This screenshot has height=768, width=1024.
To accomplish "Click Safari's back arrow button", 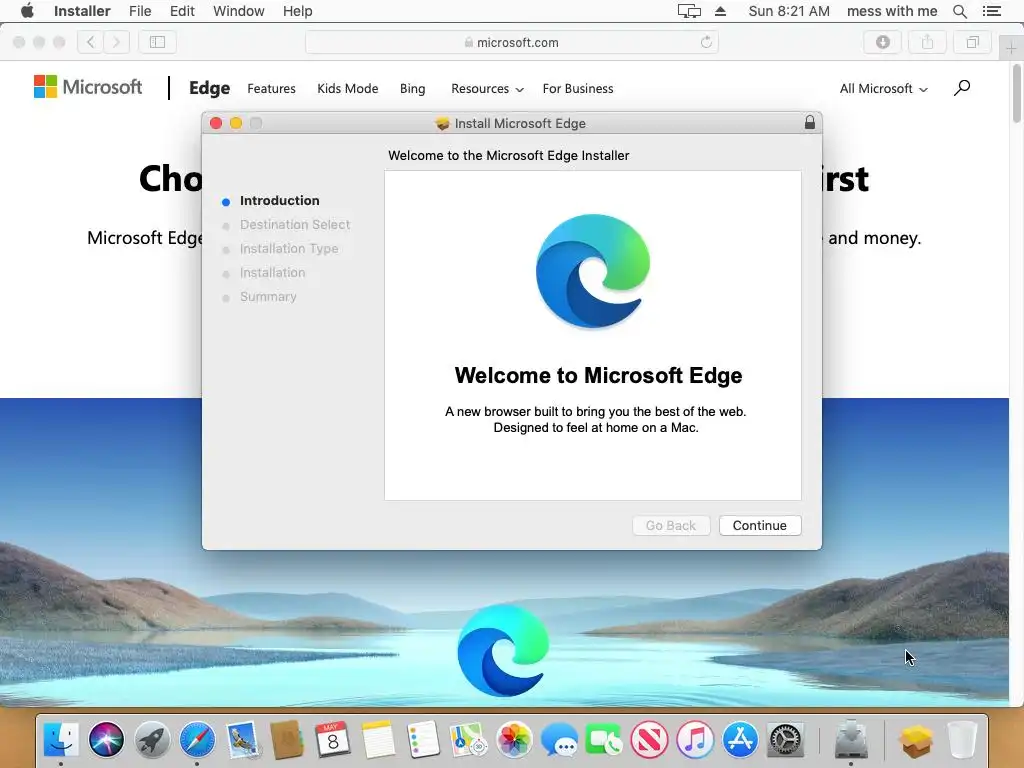I will pyautogui.click(x=91, y=42).
